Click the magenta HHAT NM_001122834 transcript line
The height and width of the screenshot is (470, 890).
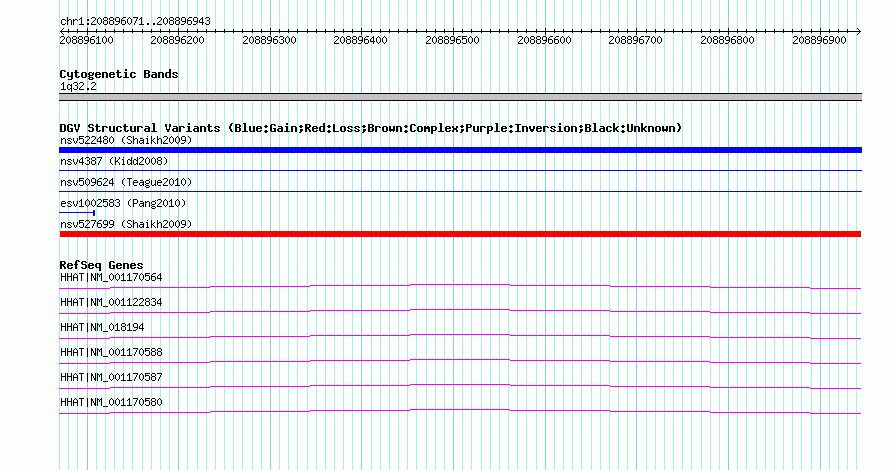point(460,312)
